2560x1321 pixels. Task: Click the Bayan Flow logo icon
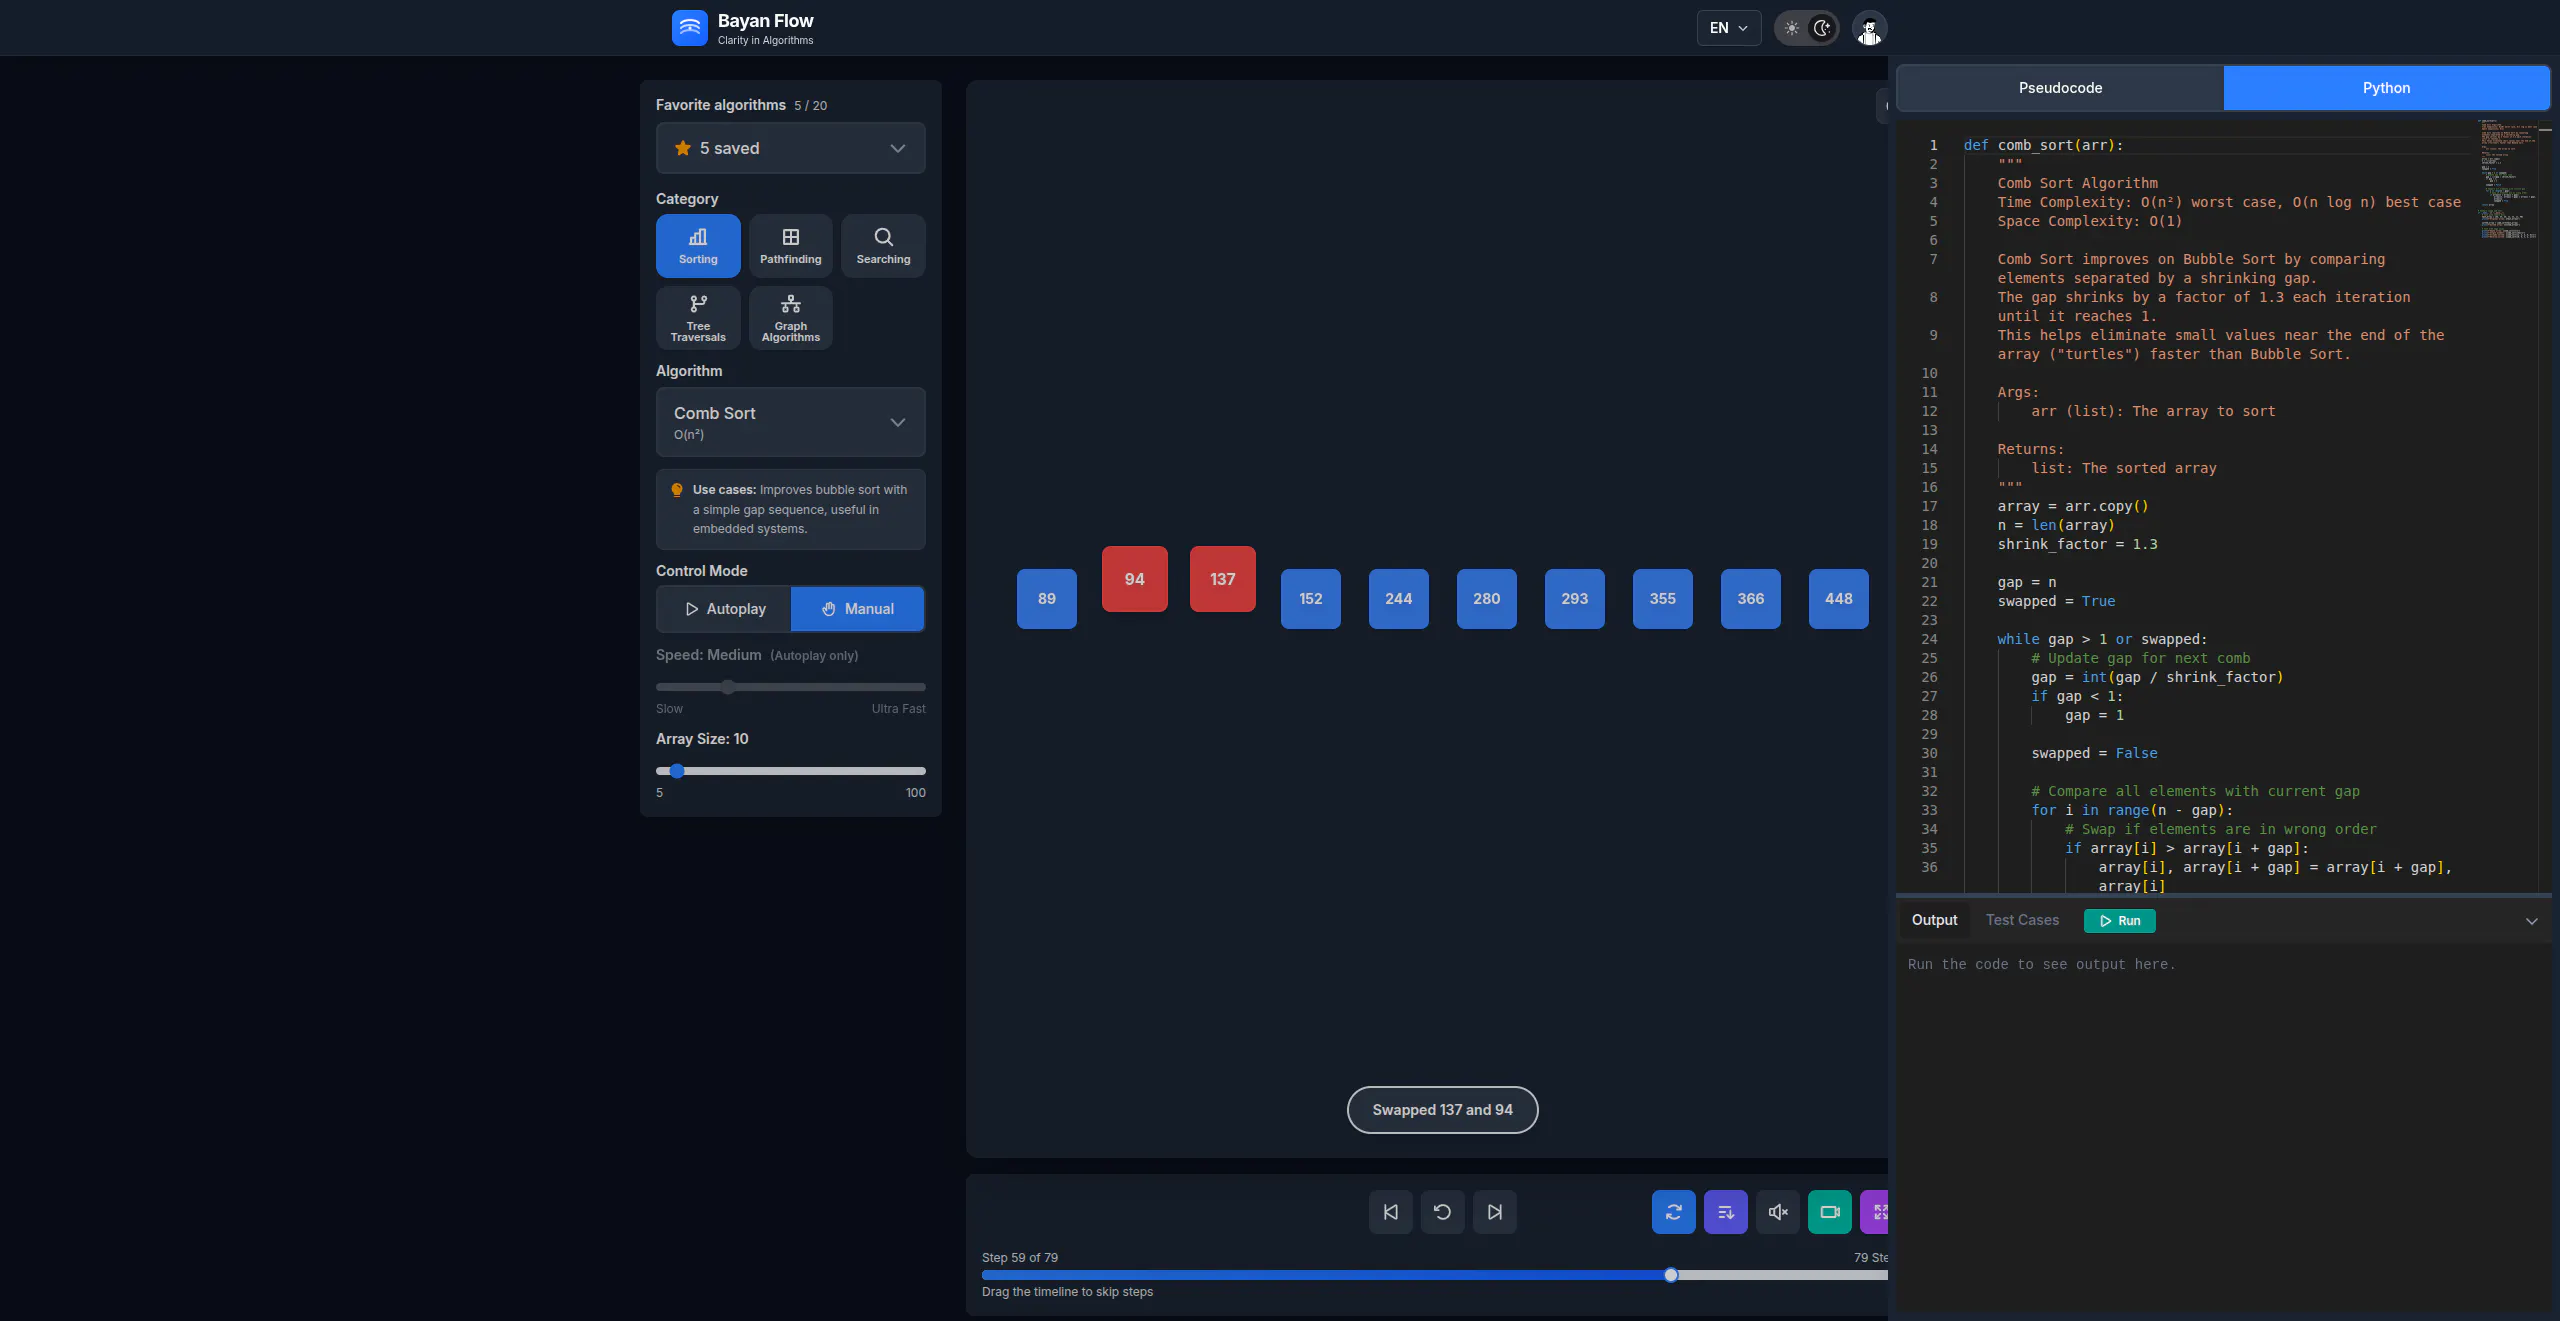689,28
